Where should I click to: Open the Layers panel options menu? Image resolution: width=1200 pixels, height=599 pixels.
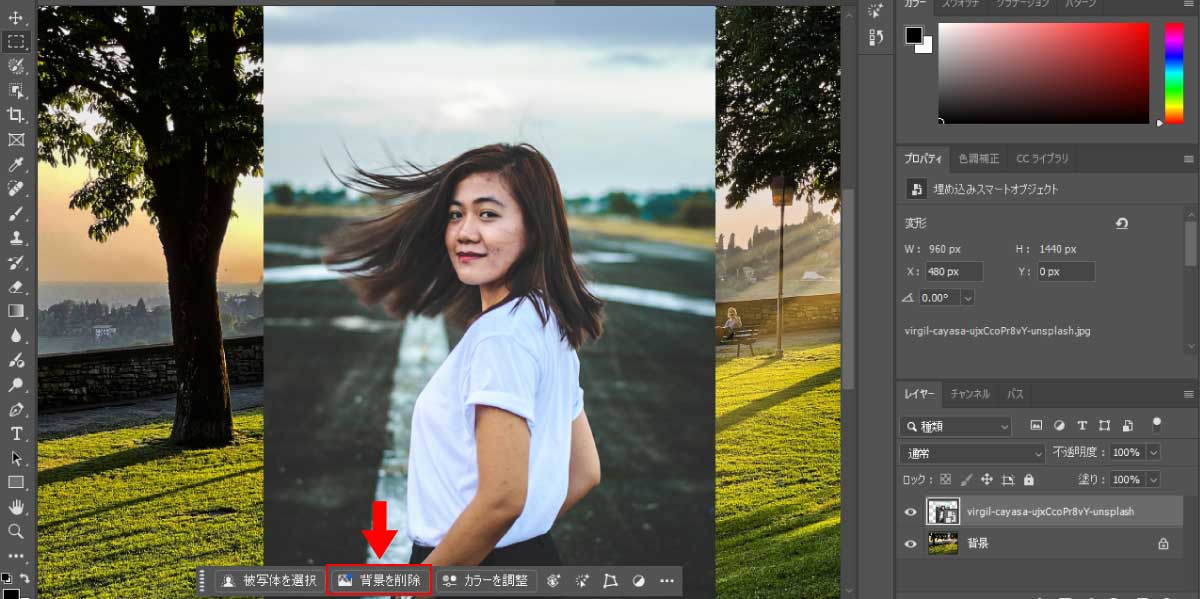click(x=1188, y=394)
